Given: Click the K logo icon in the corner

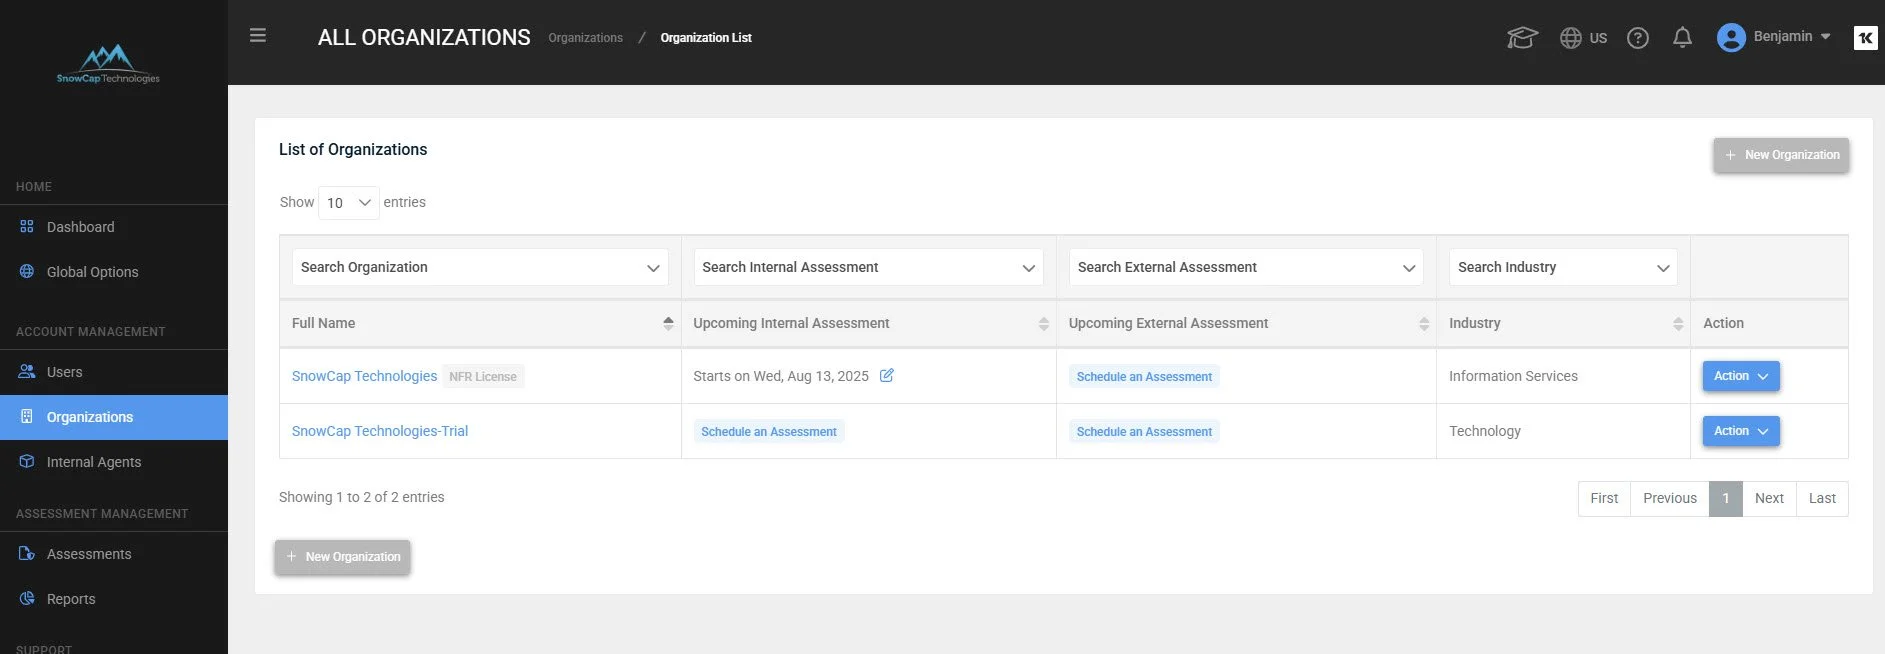Looking at the screenshot, I should pyautogui.click(x=1865, y=38).
